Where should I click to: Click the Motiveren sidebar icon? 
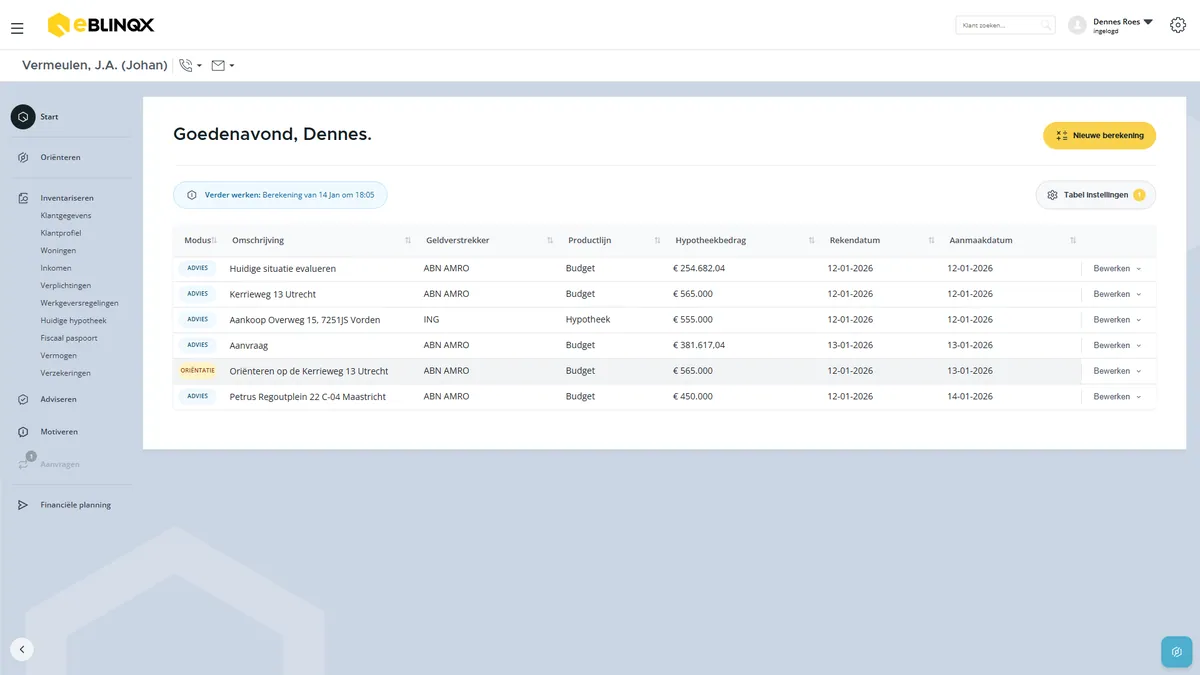23,432
